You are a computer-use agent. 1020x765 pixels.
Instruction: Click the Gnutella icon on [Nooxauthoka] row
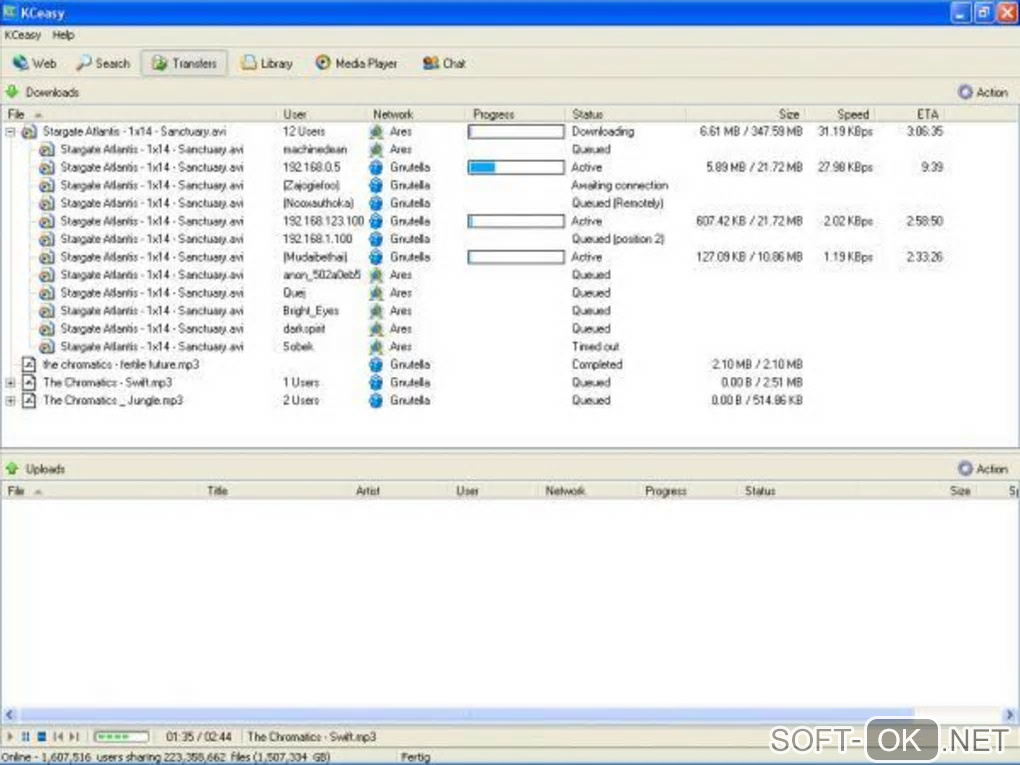coord(376,204)
